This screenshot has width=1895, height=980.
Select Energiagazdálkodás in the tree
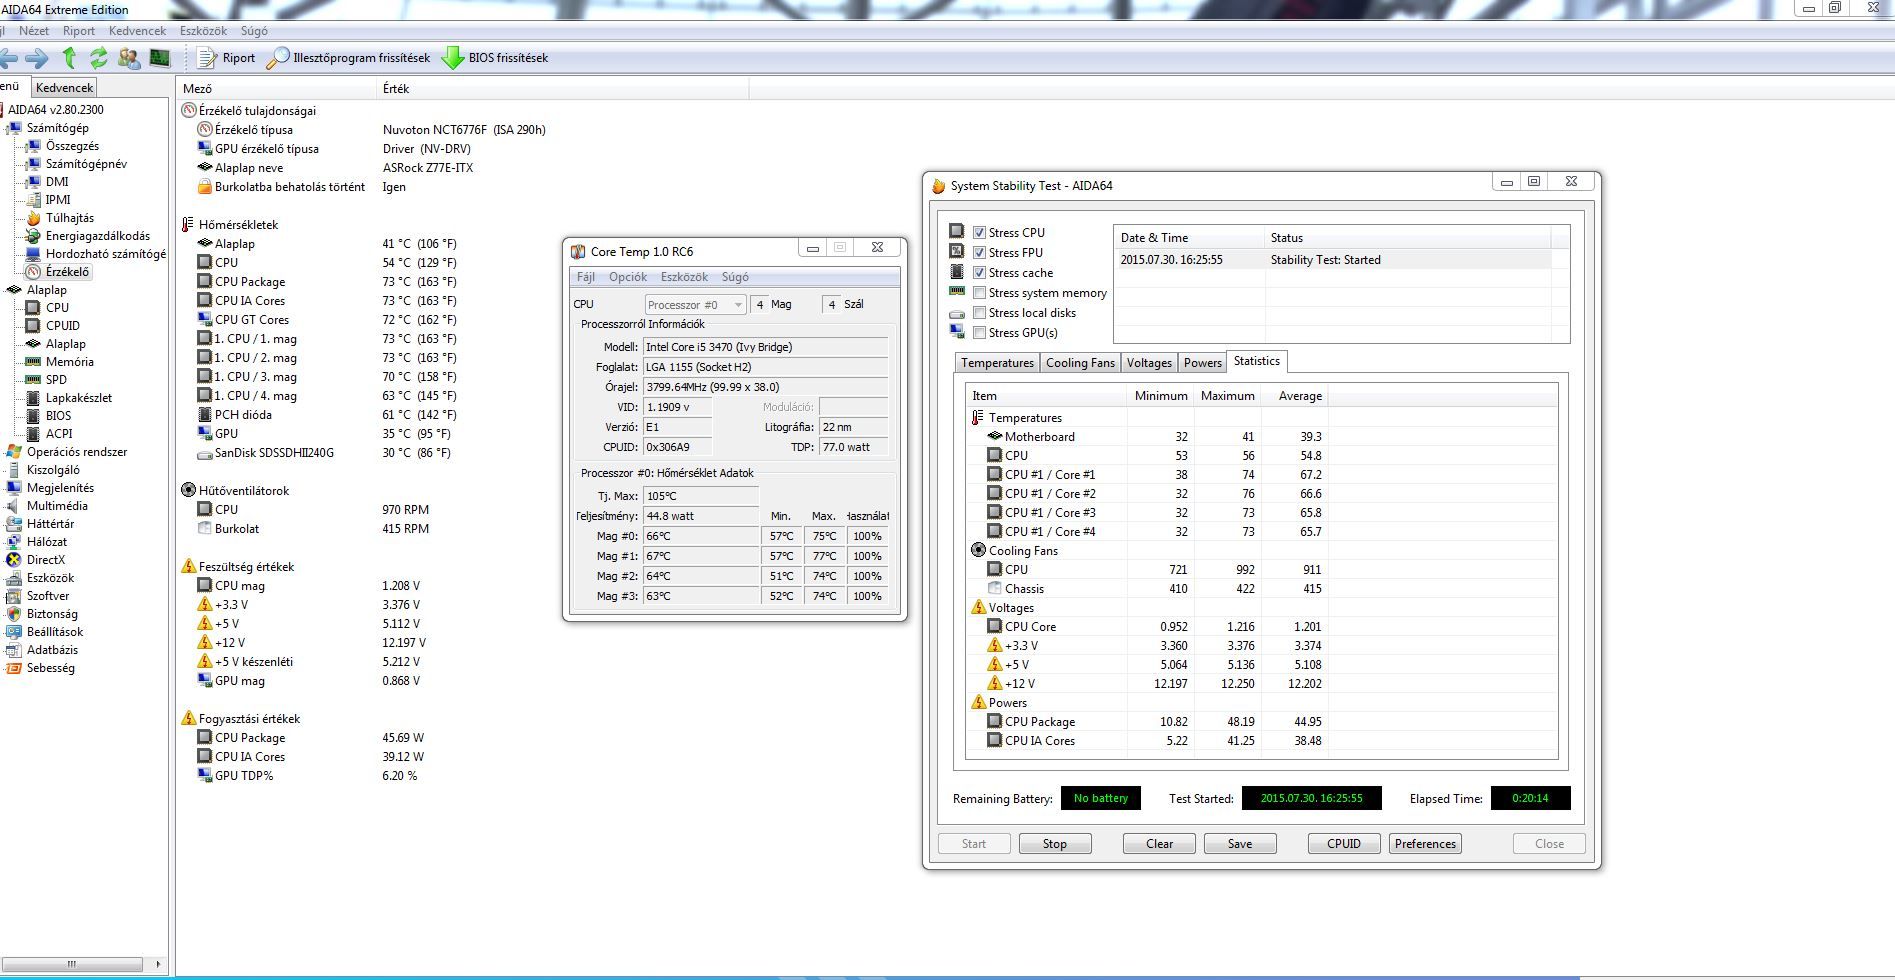tap(97, 236)
